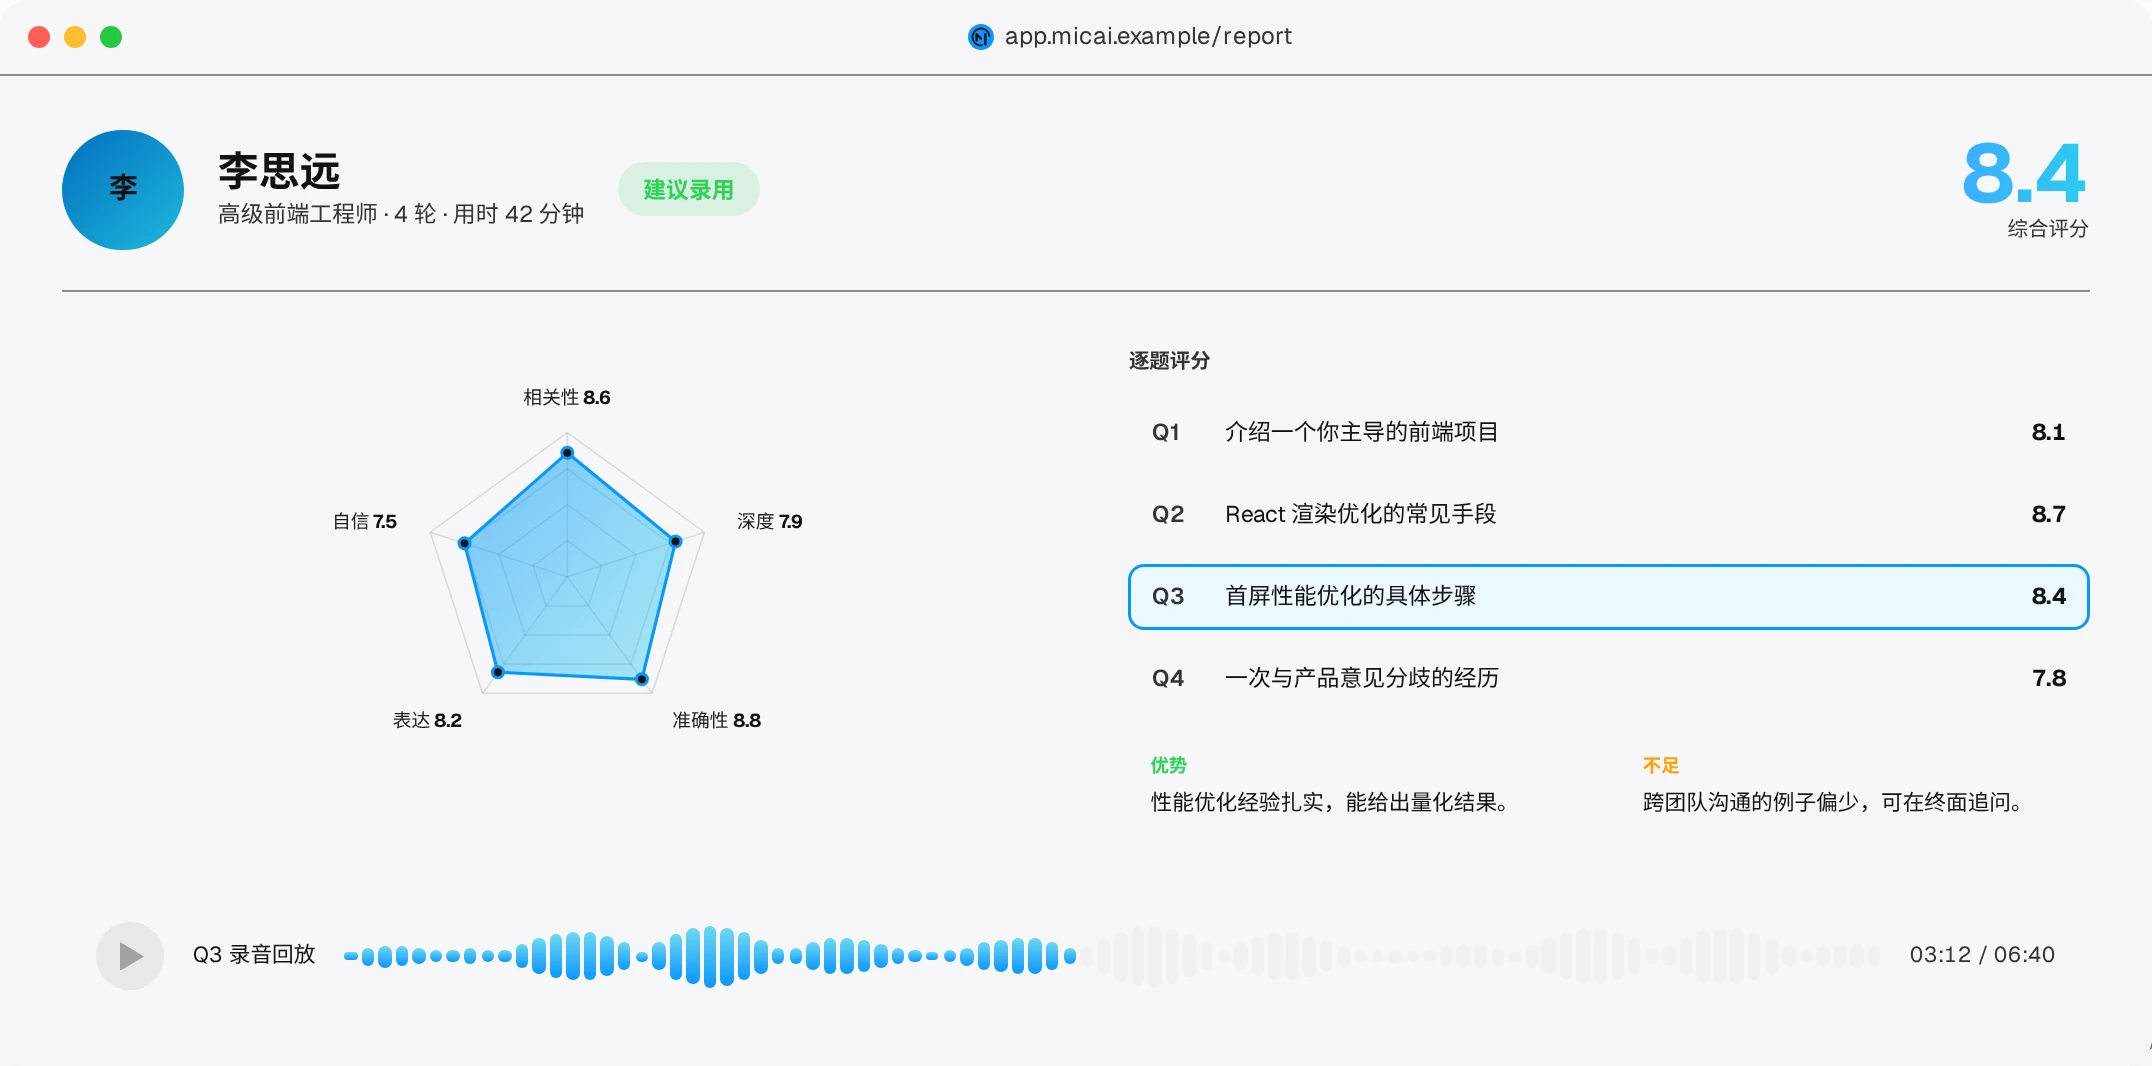Click the 自信 7.5 radar label
This screenshot has width=2152, height=1066.
[365, 521]
